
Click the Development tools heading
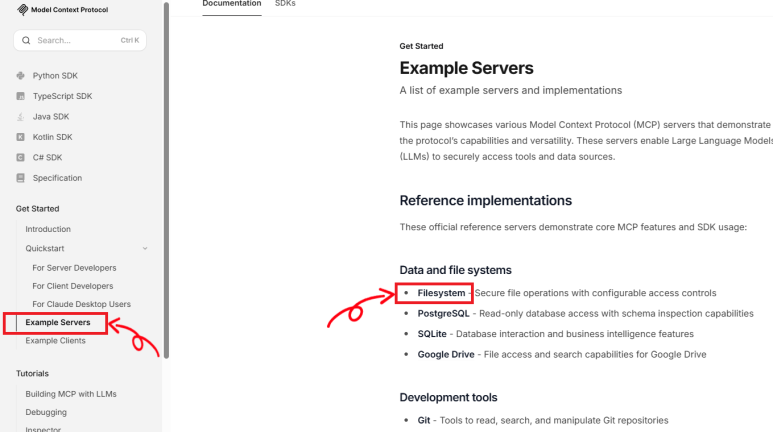[448, 397]
